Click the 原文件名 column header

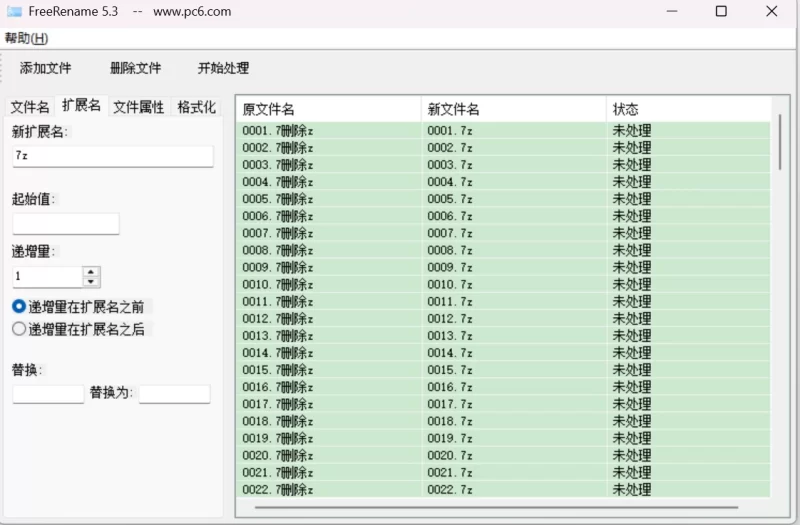328,109
